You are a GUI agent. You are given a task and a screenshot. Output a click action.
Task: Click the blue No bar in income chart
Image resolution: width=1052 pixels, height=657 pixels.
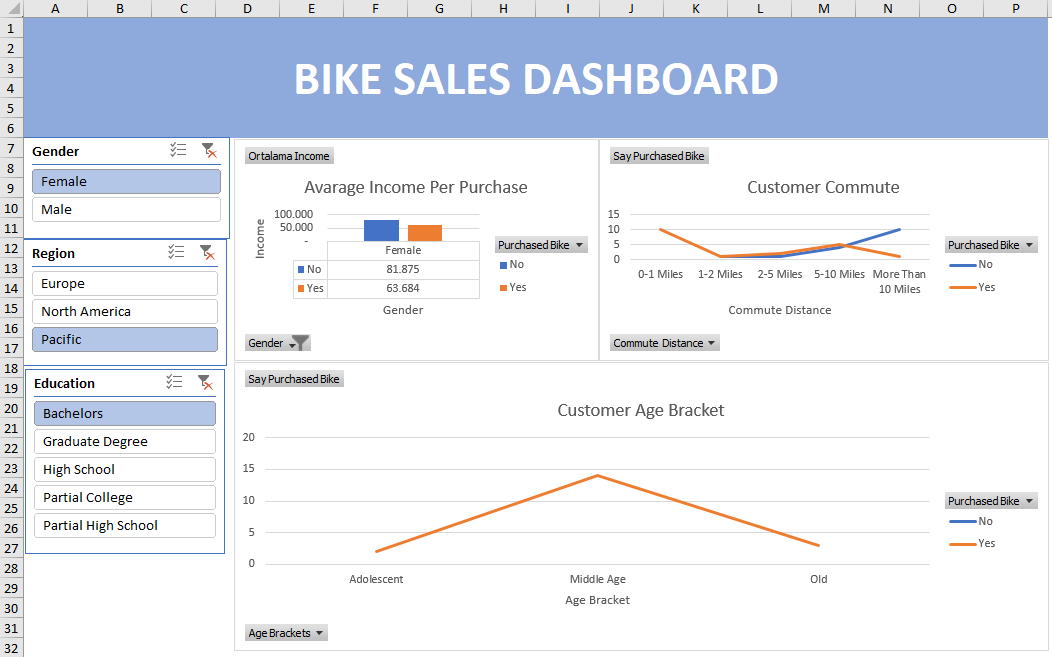[x=381, y=230]
